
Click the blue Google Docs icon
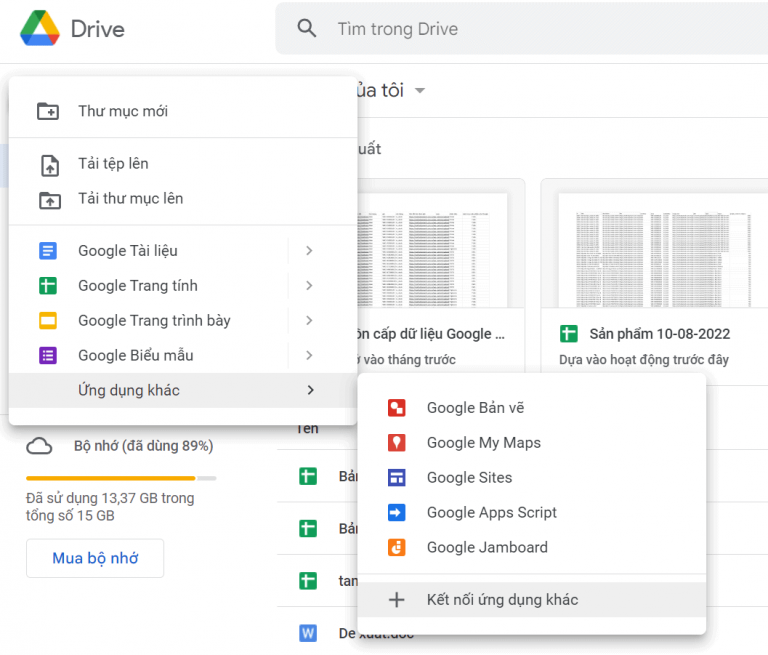click(x=48, y=251)
